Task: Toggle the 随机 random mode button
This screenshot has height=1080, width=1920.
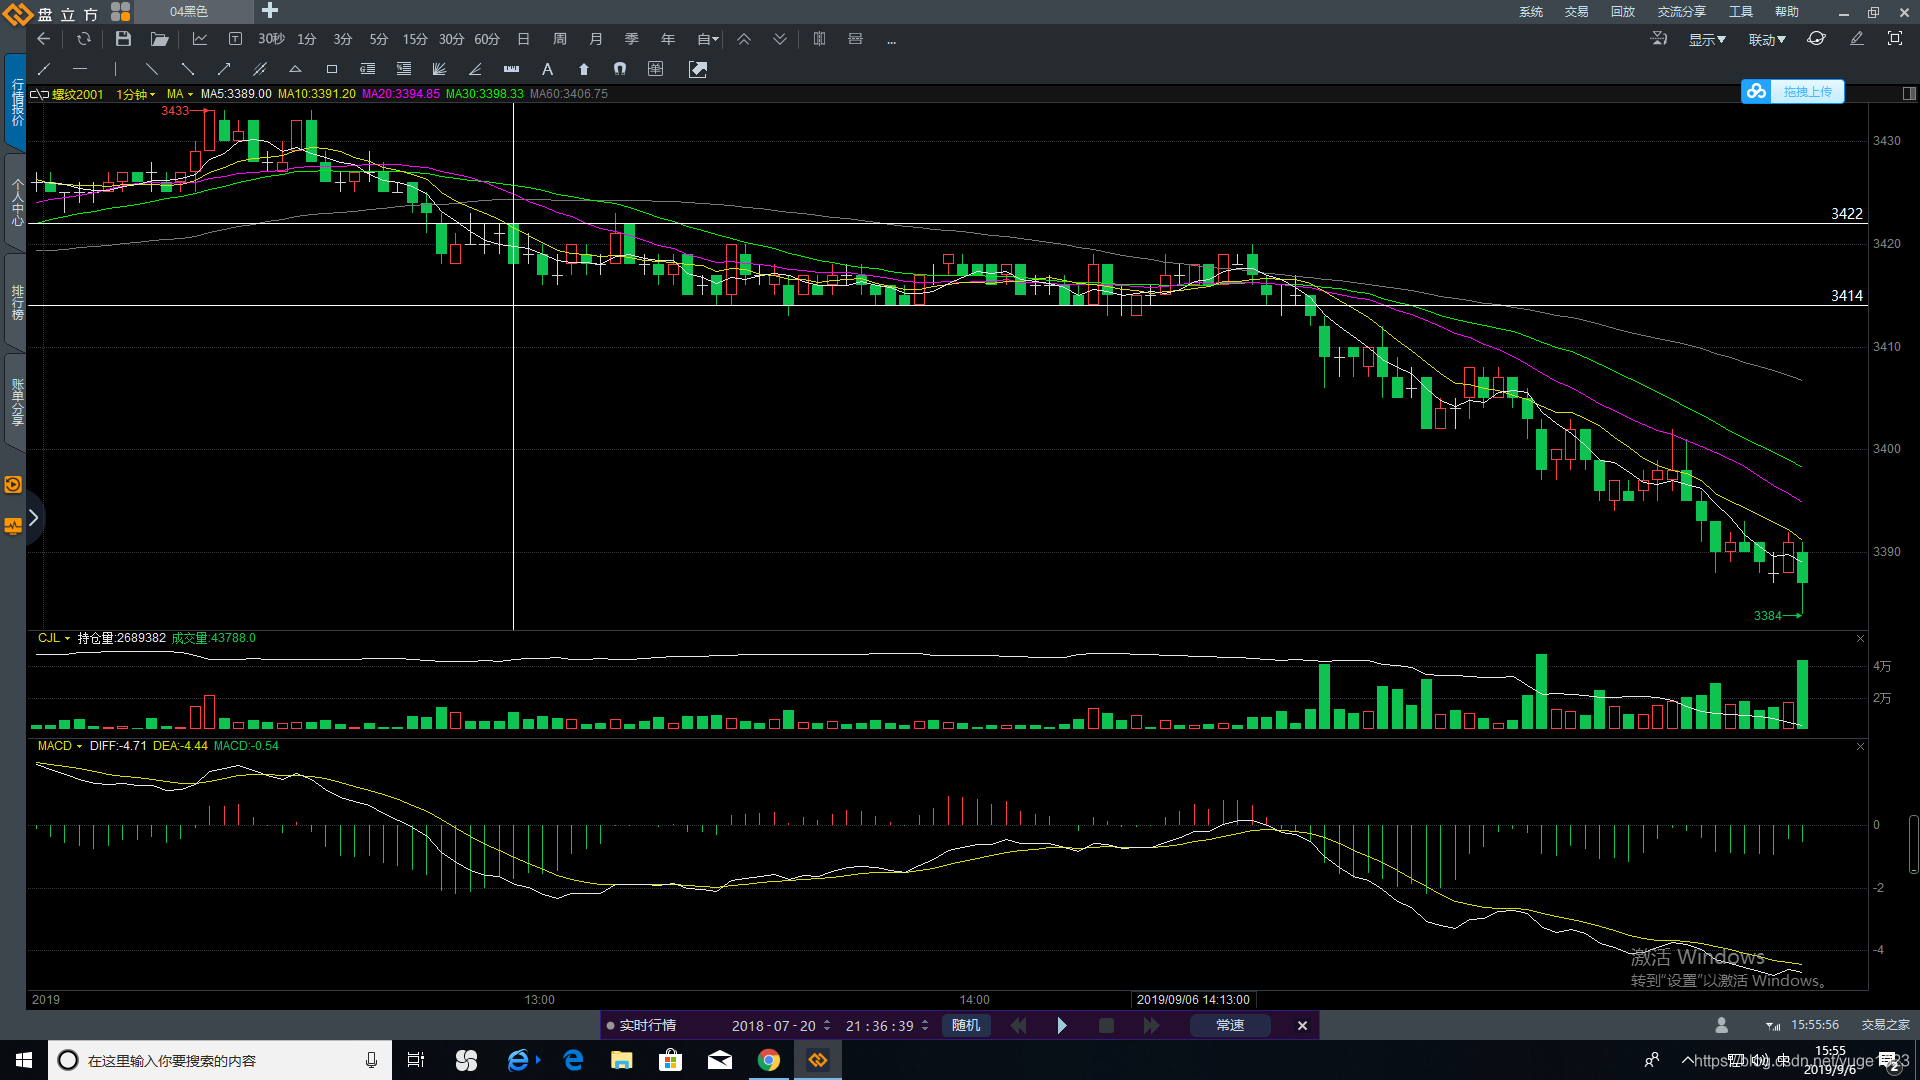Action: (x=965, y=1026)
